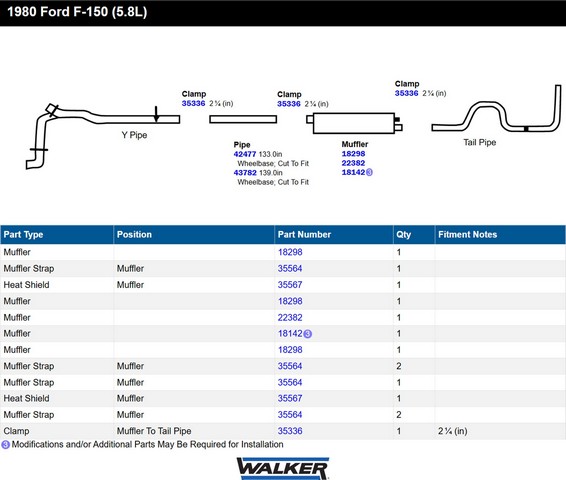Open pipe part 43782 link

pyautogui.click(x=245, y=173)
